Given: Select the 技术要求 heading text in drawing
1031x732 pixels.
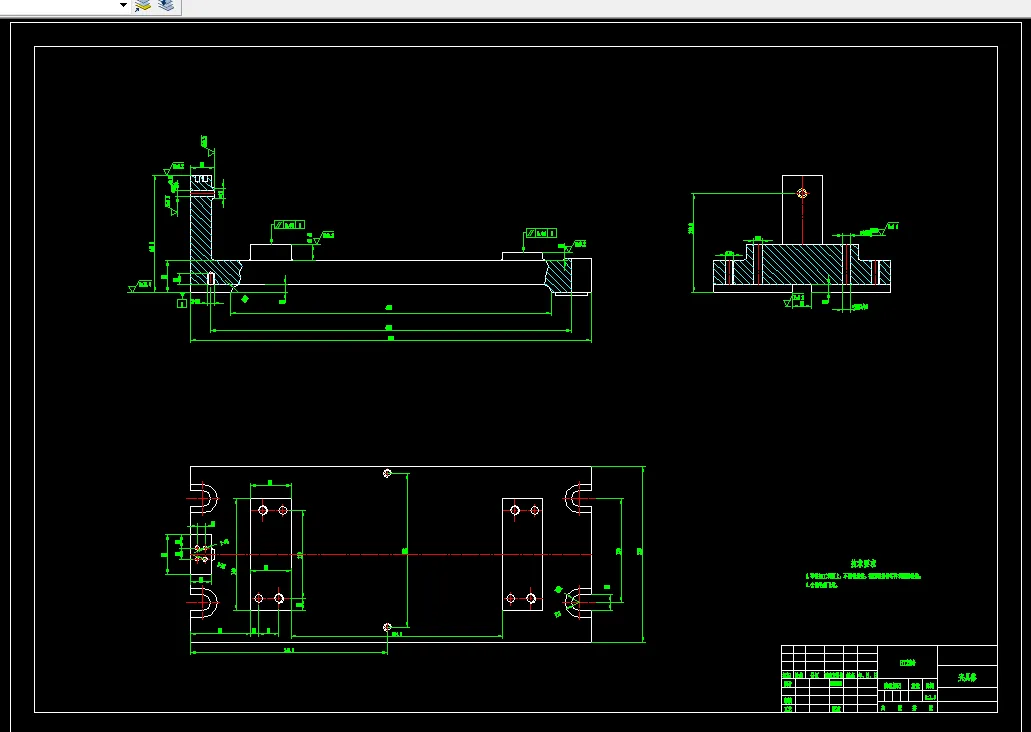Looking at the screenshot, I should point(863,564).
